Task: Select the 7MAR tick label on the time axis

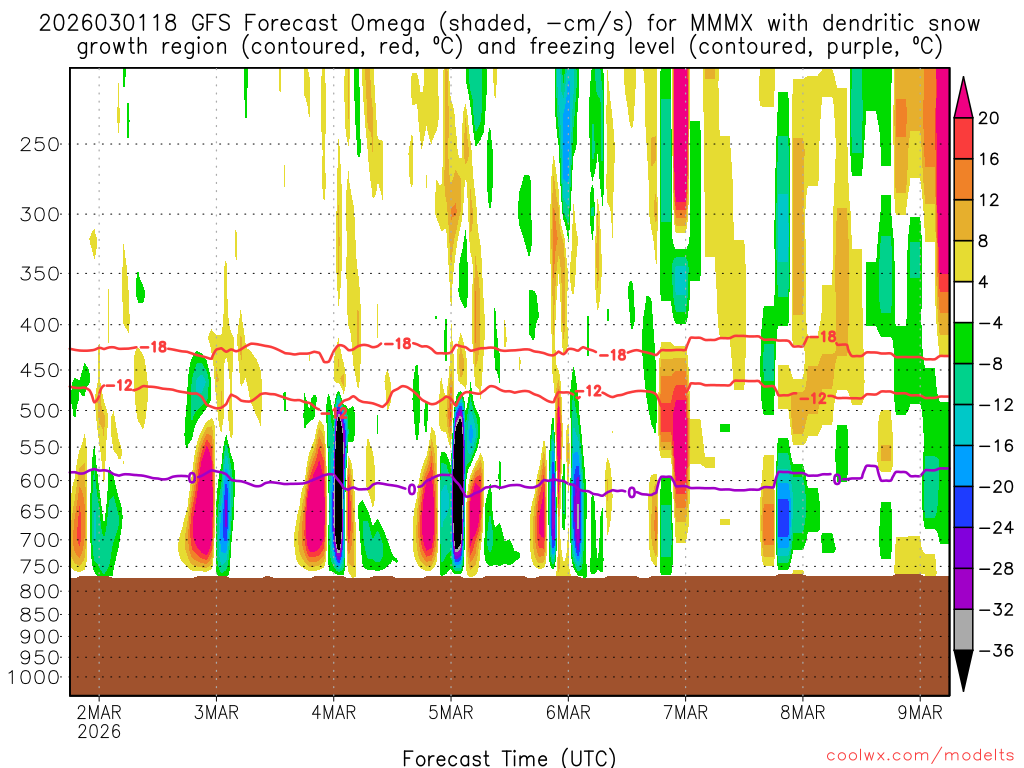Action: coord(685,712)
